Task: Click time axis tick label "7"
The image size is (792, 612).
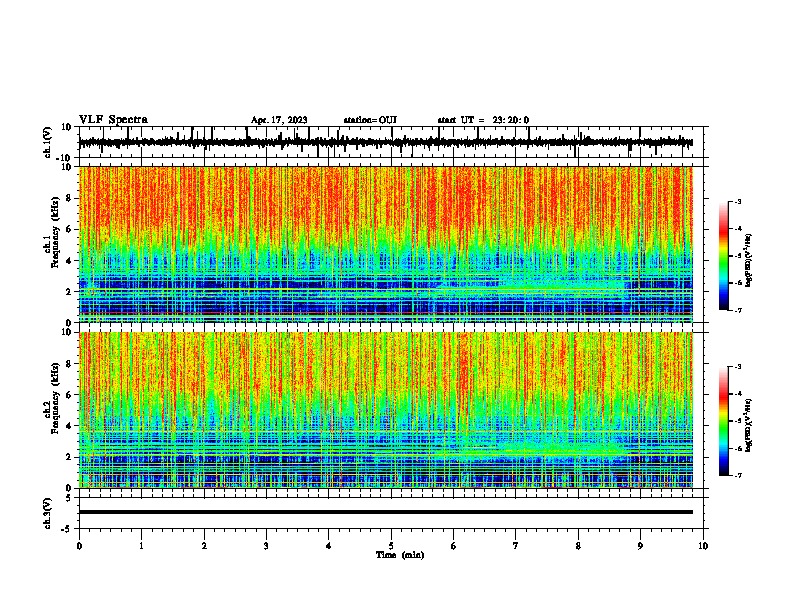Action: pyautogui.click(x=516, y=546)
